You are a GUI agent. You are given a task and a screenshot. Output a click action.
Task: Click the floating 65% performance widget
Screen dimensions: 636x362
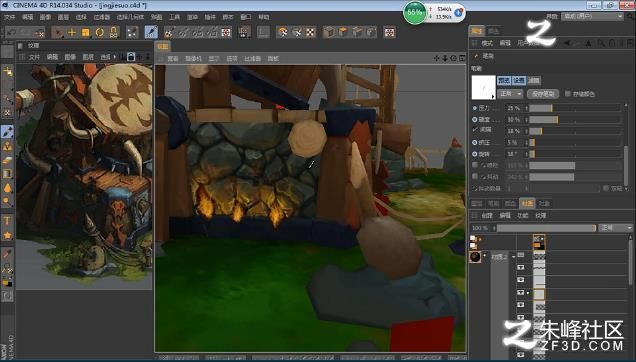(434, 13)
